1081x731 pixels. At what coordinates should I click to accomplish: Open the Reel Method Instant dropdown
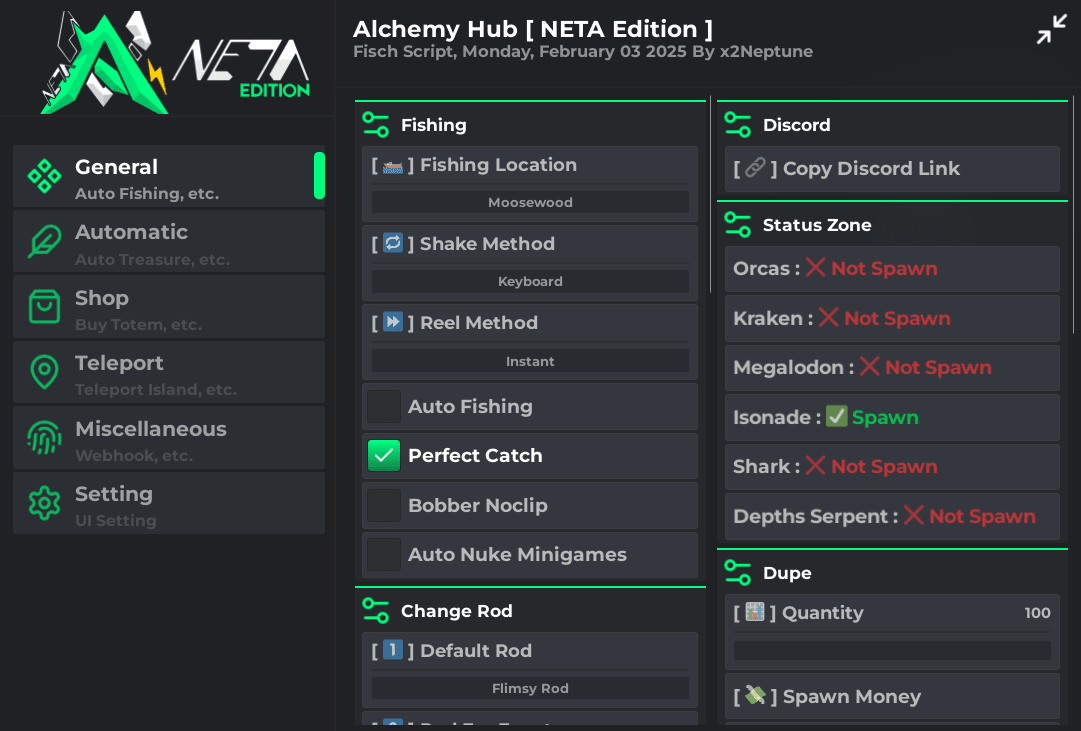point(530,361)
